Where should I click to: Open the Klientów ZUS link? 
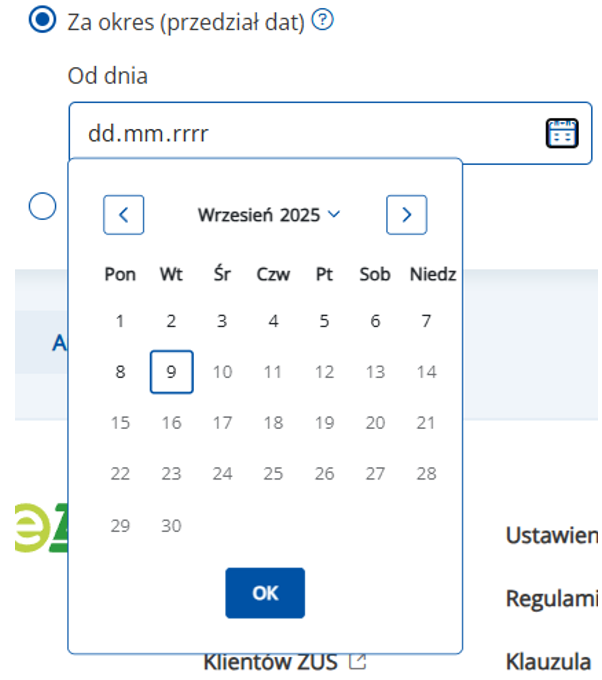272,662
